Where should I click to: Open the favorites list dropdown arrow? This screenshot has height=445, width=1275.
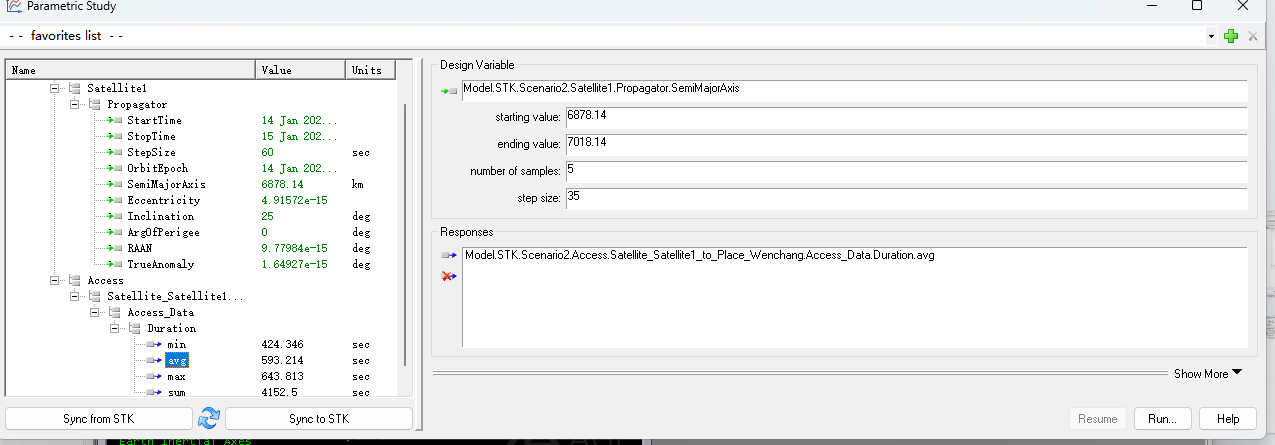click(1211, 36)
